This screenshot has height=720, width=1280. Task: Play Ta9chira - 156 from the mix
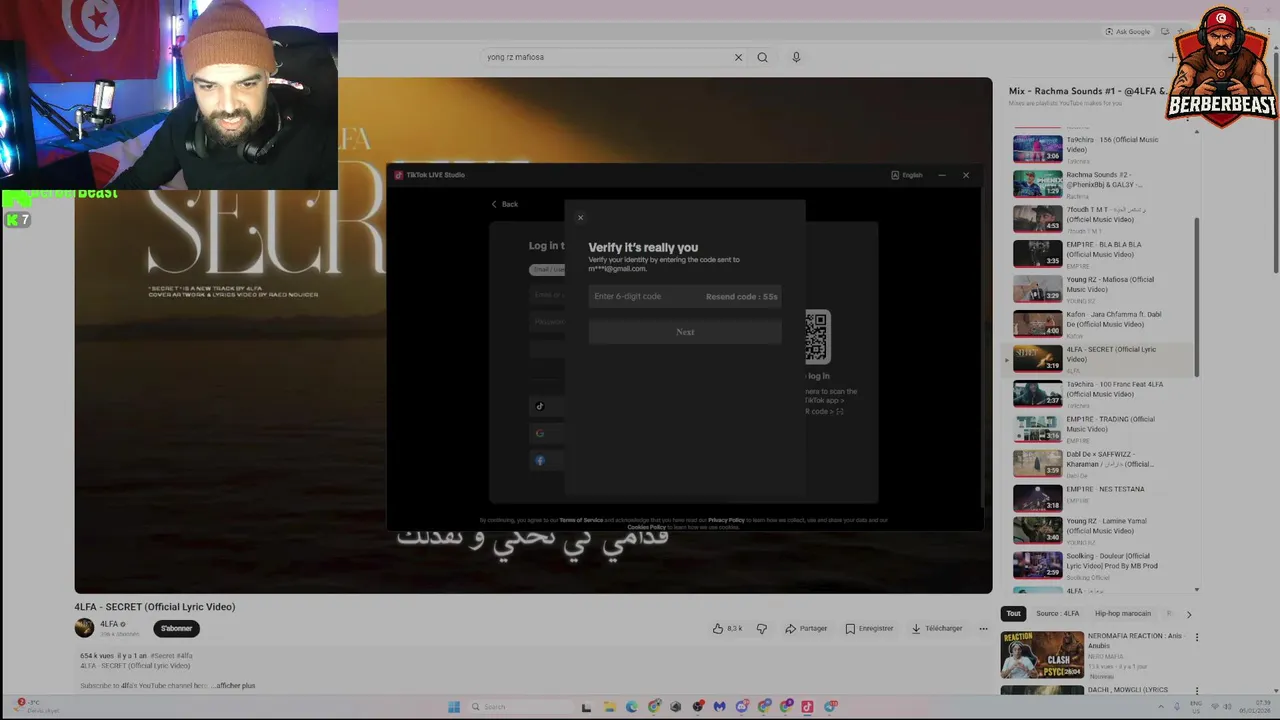click(1100, 149)
